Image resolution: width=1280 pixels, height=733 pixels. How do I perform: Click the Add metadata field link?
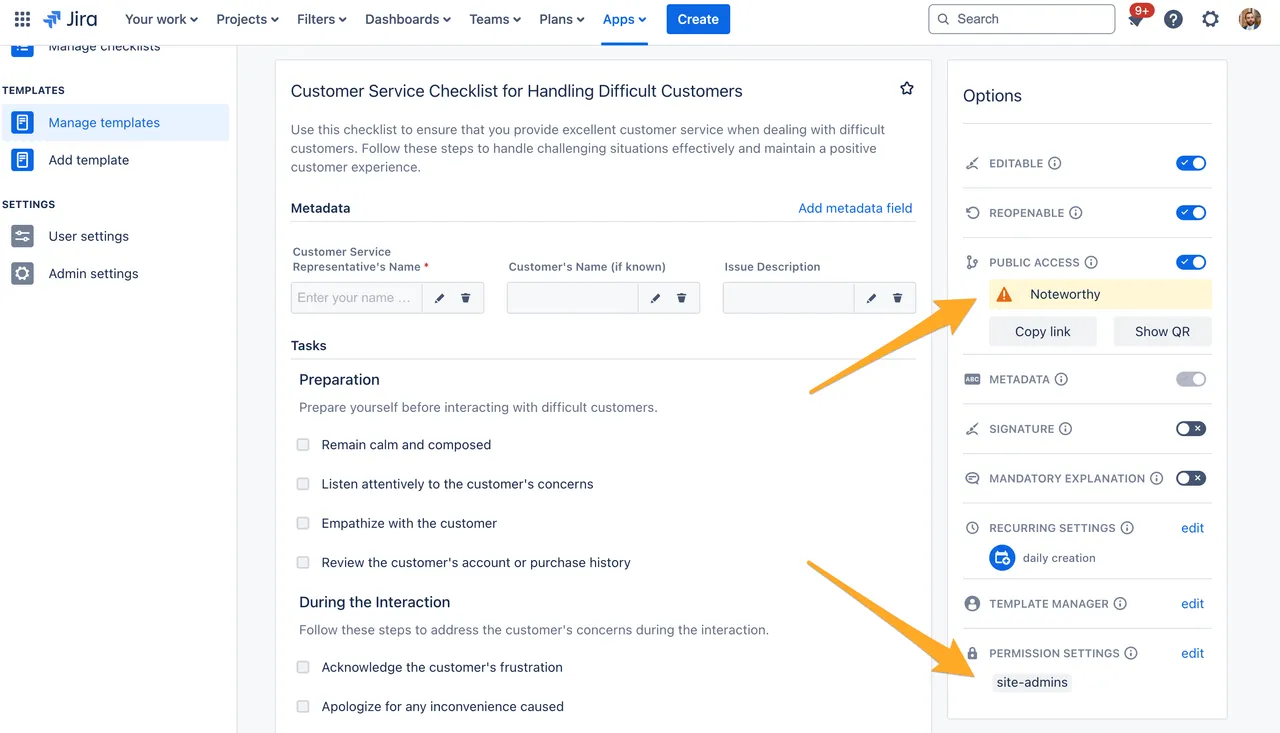click(x=855, y=208)
